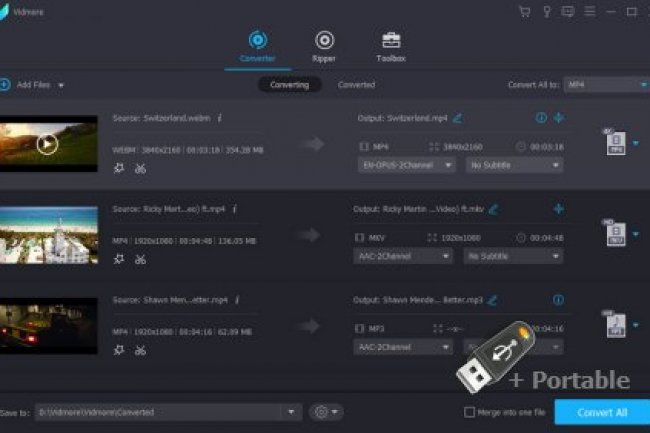This screenshot has width=650, height=433.
Task: Open the shopping cart icon
Action: coord(524,12)
